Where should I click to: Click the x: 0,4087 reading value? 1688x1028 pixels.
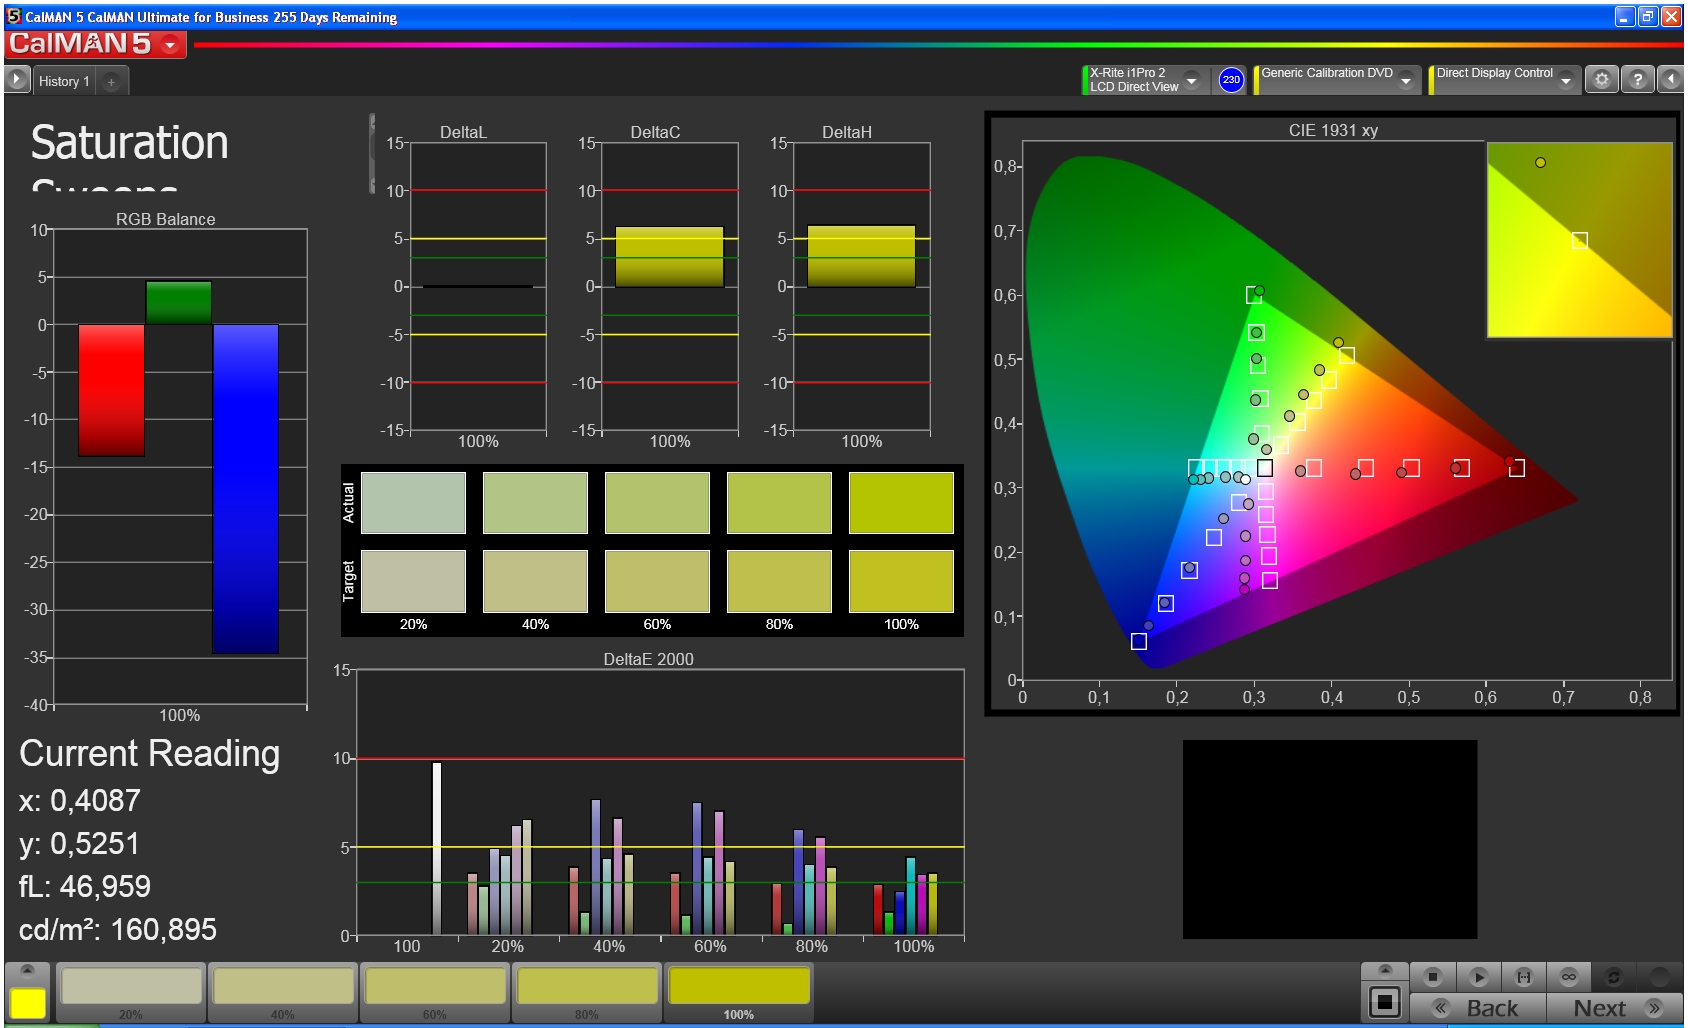(x=79, y=800)
